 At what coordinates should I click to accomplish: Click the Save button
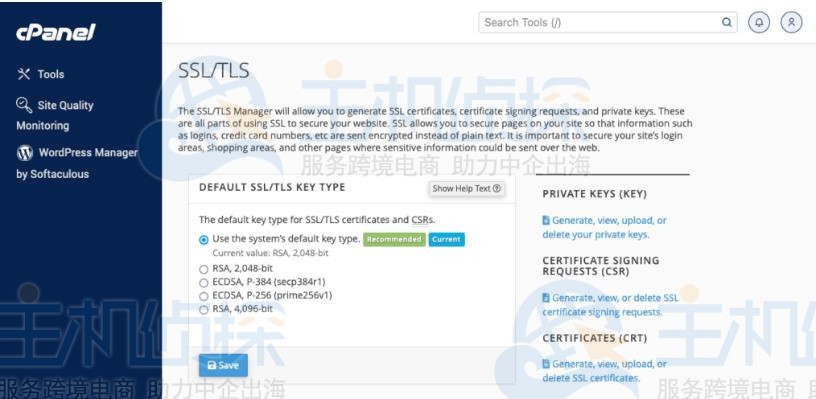tap(223, 365)
